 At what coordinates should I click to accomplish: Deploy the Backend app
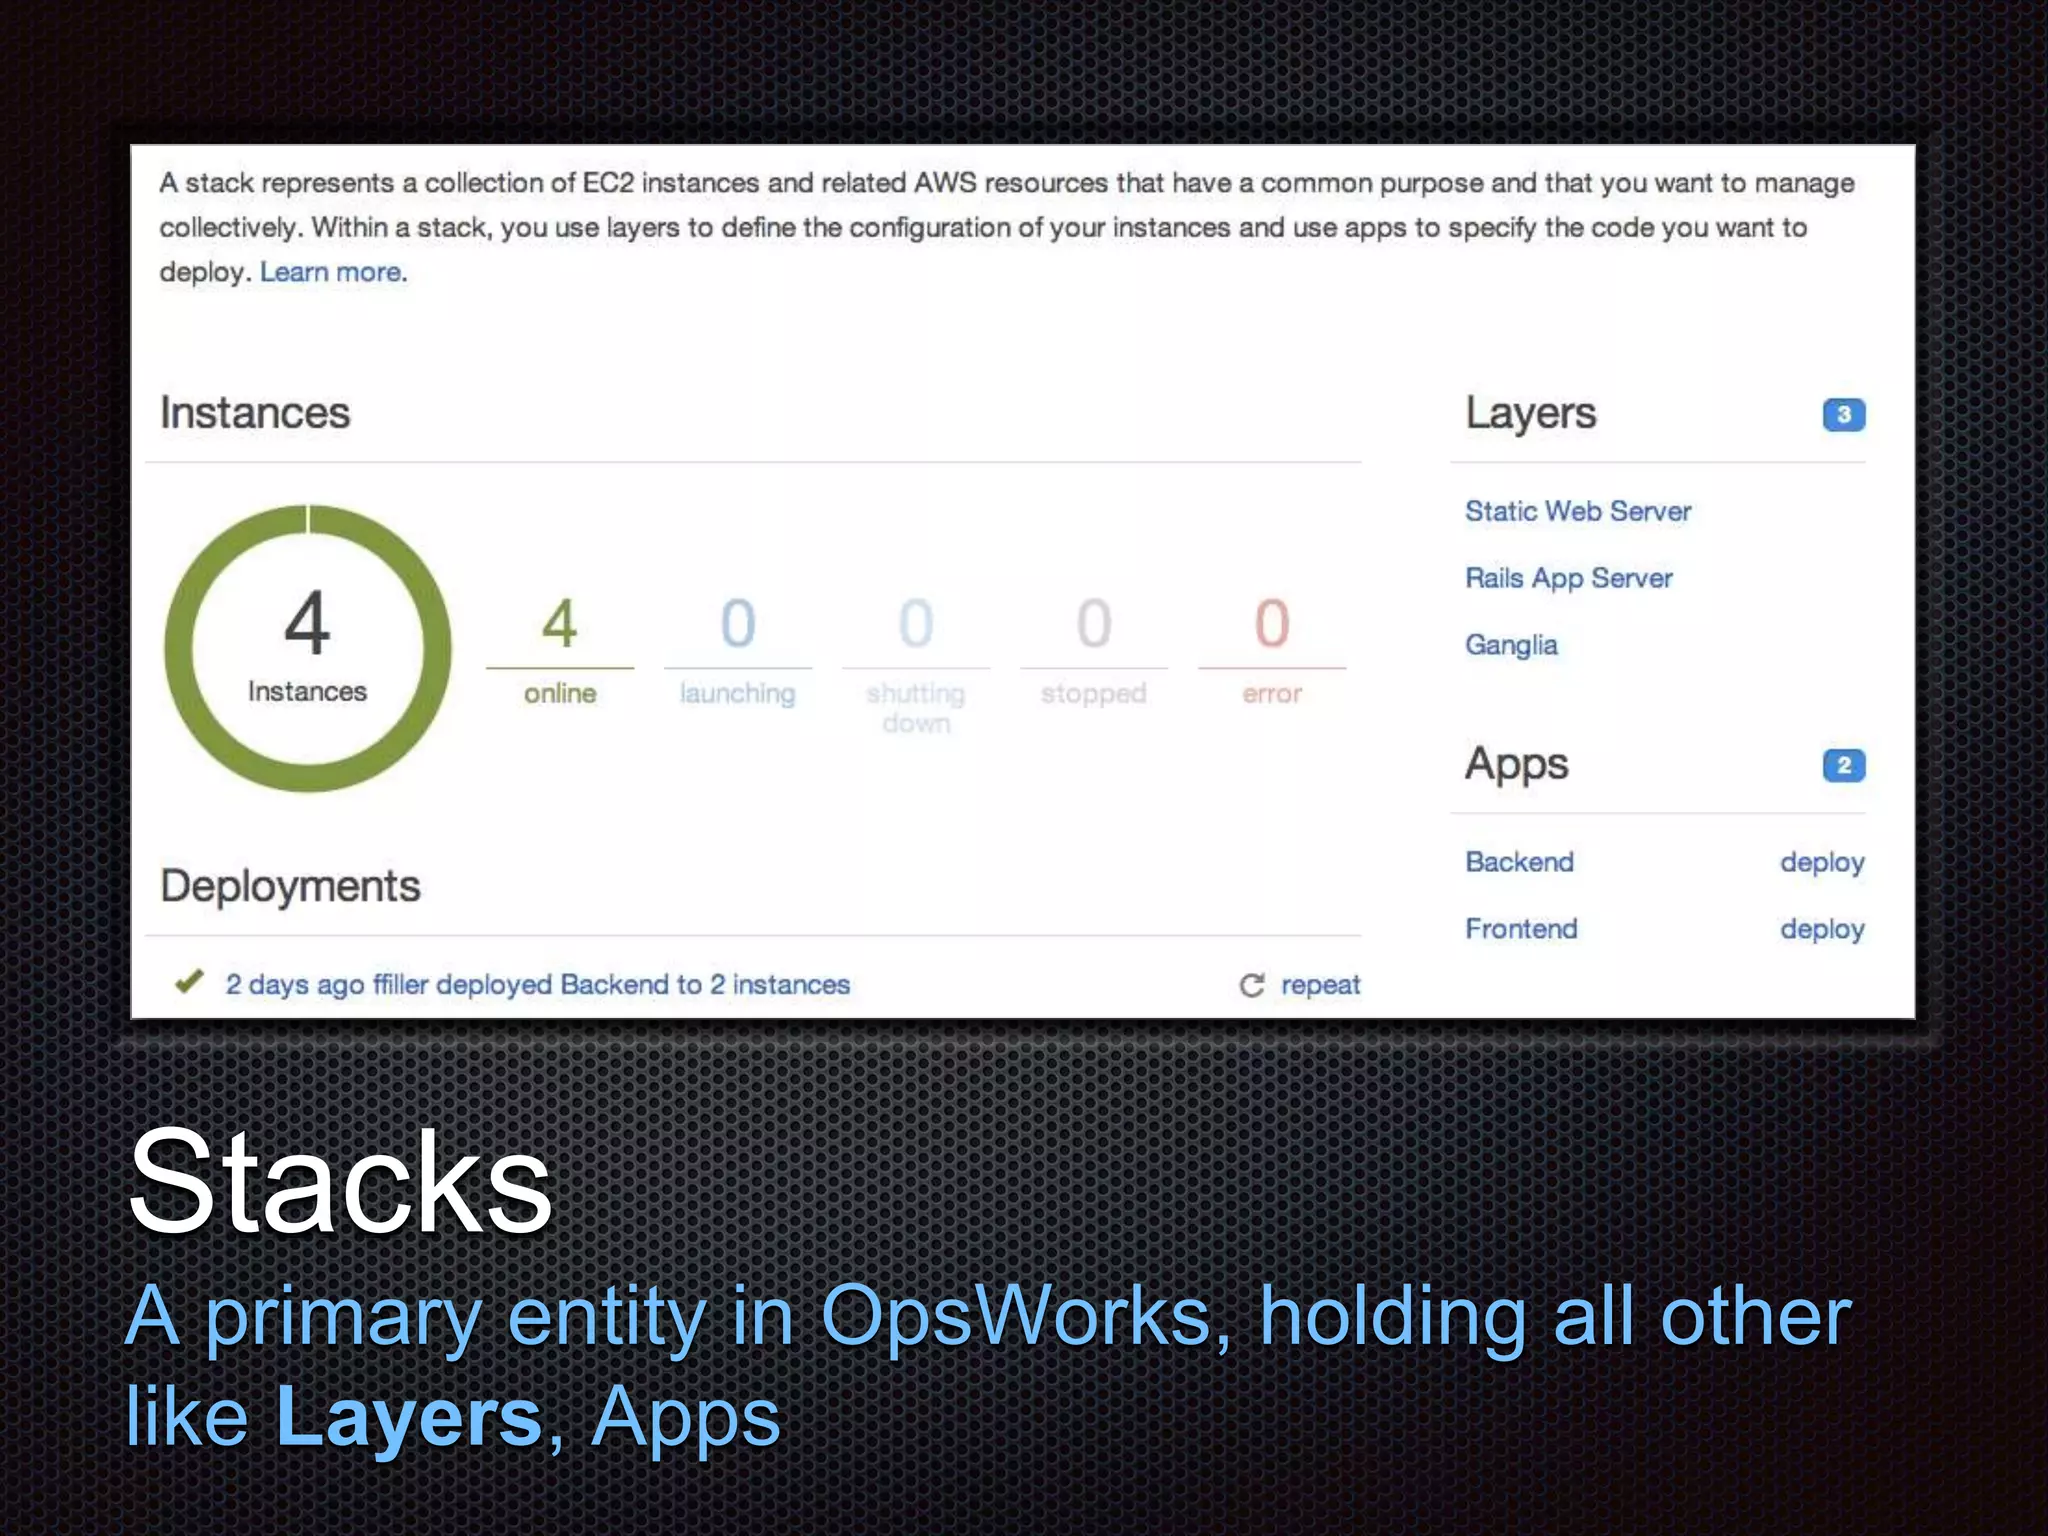[1822, 863]
